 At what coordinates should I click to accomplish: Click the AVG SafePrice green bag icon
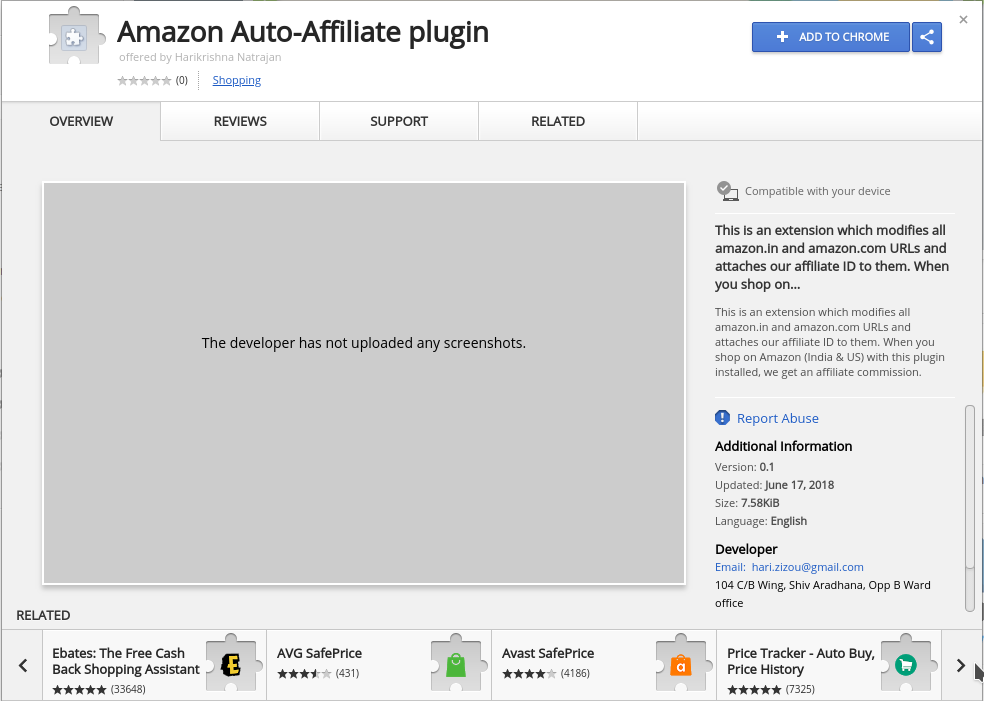click(x=456, y=664)
